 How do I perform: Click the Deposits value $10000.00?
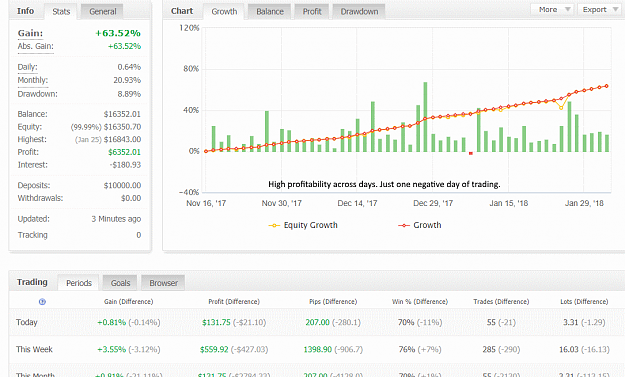point(122,185)
